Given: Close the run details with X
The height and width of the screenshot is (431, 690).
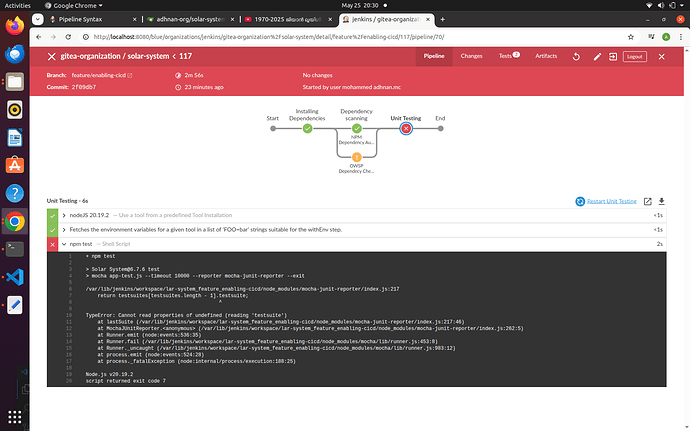Looking at the screenshot, I should pos(661,57).
